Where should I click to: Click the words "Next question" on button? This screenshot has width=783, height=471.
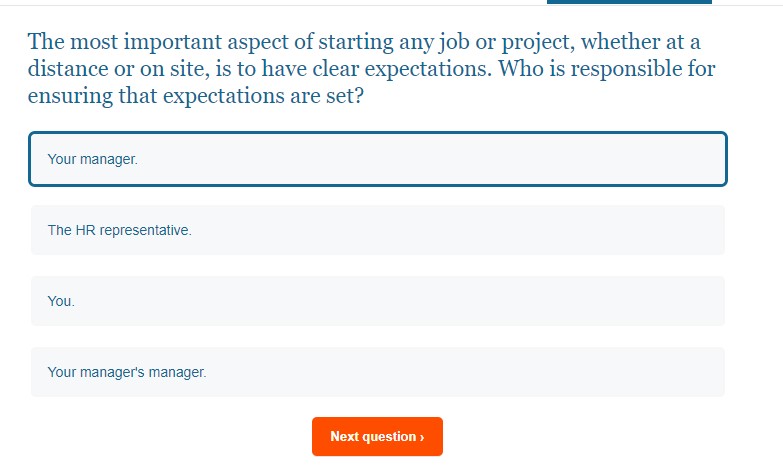[373, 437]
